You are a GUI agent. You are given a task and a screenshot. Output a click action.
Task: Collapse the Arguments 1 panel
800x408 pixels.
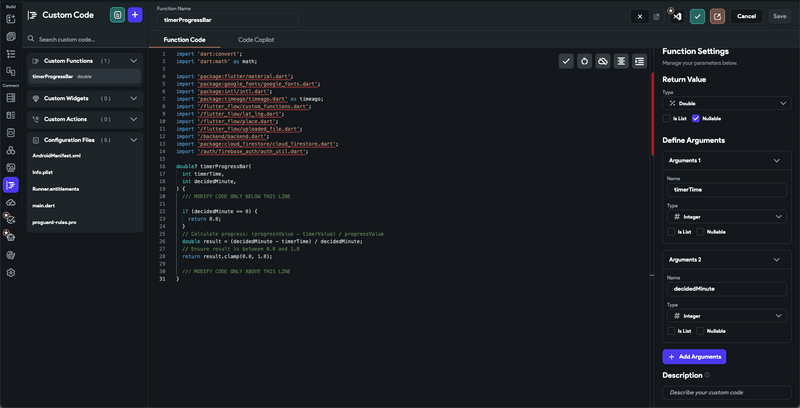777,160
